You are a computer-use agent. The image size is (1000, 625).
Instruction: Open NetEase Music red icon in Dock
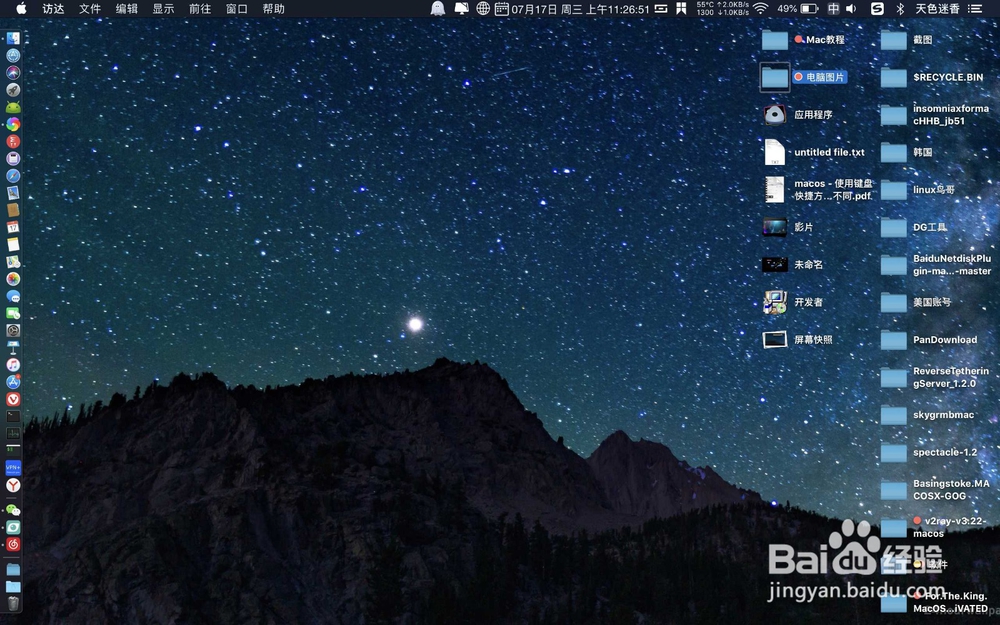tap(13, 545)
